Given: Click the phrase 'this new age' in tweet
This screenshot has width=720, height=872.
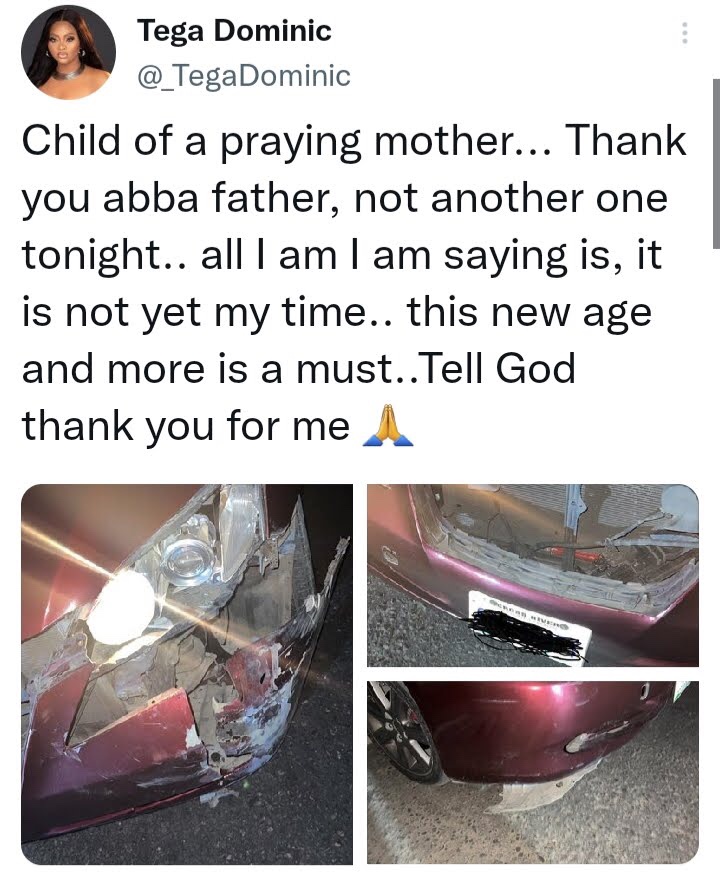Looking at the screenshot, I should pos(529,313).
